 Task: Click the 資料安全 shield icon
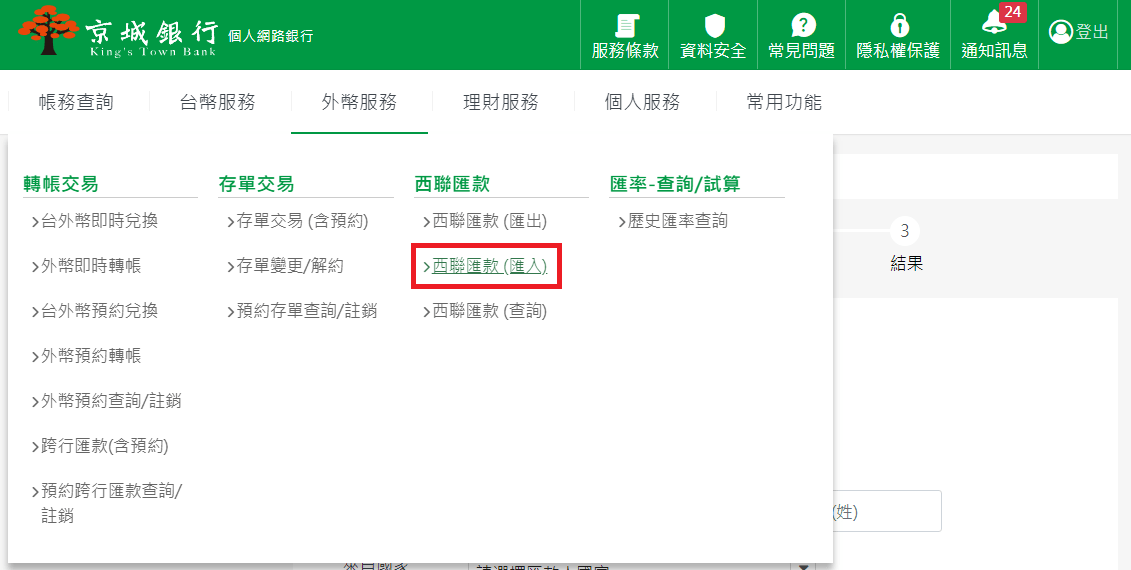click(713, 25)
